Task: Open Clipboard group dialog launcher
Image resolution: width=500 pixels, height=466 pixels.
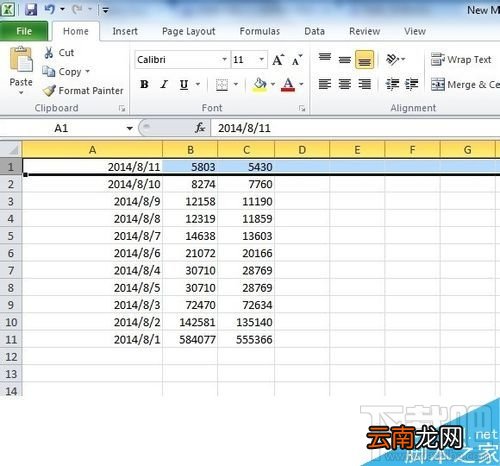Action: click(x=122, y=108)
